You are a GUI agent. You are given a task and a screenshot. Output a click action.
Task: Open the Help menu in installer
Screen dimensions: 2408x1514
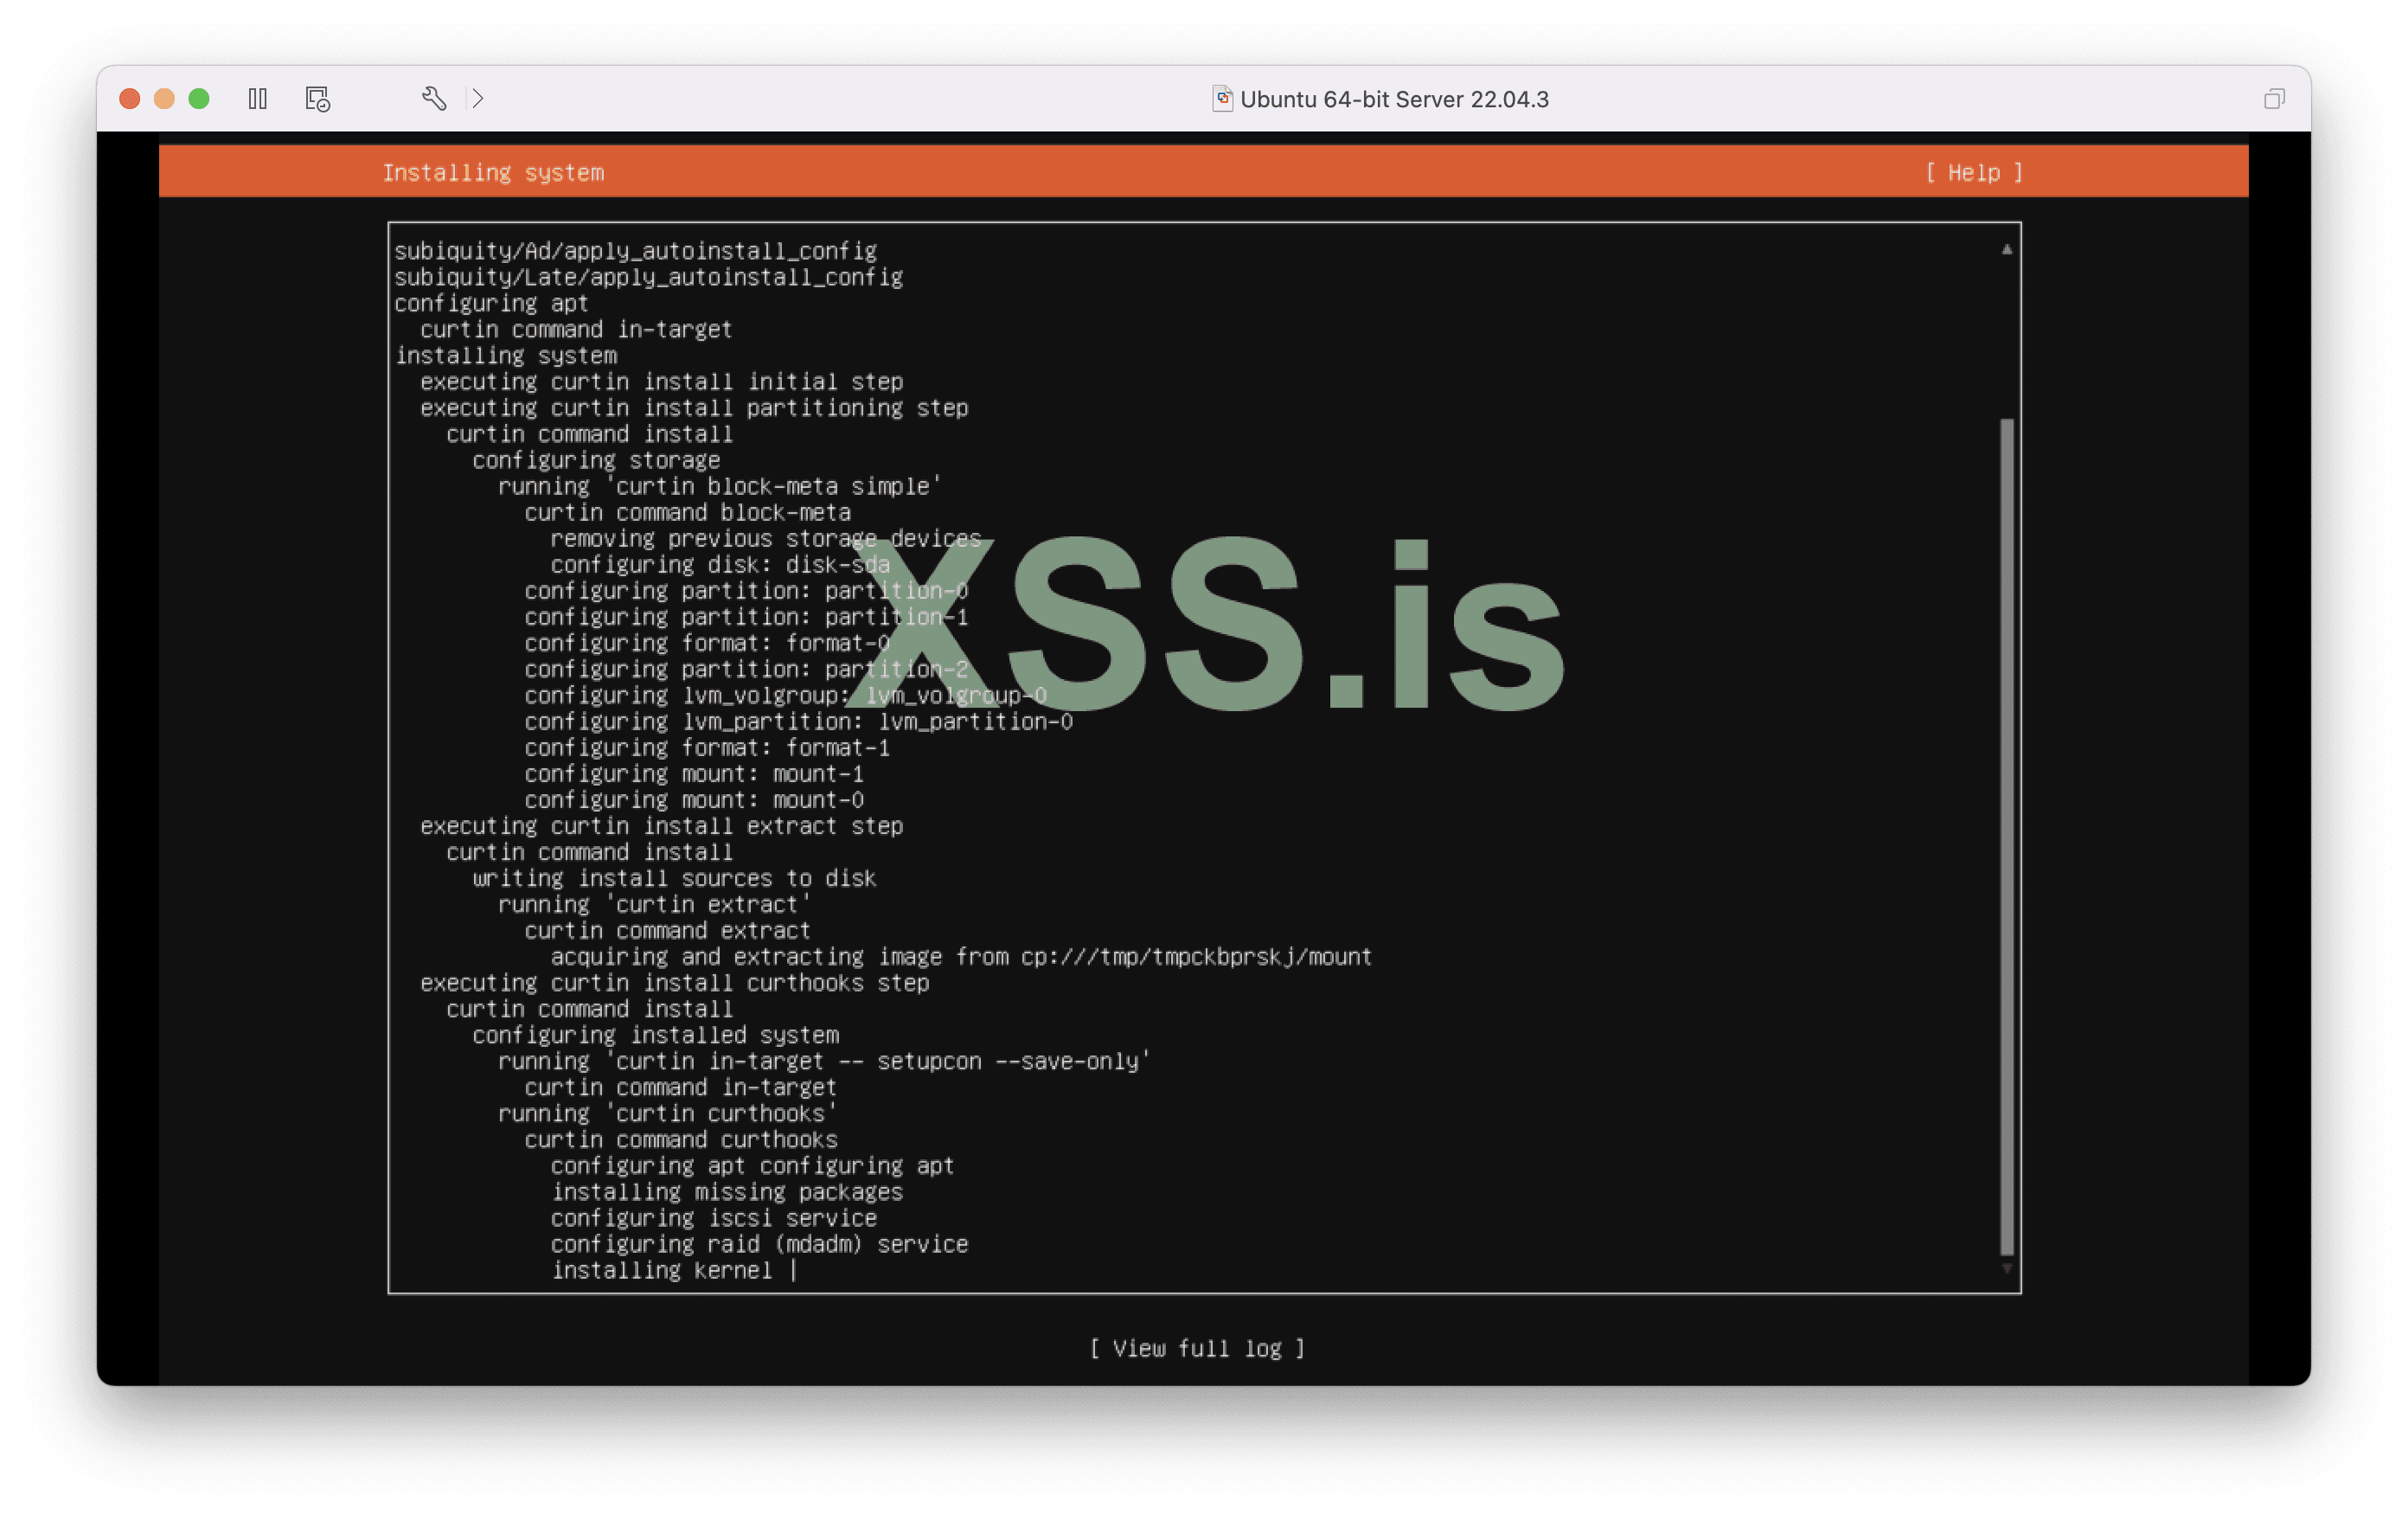click(1973, 173)
